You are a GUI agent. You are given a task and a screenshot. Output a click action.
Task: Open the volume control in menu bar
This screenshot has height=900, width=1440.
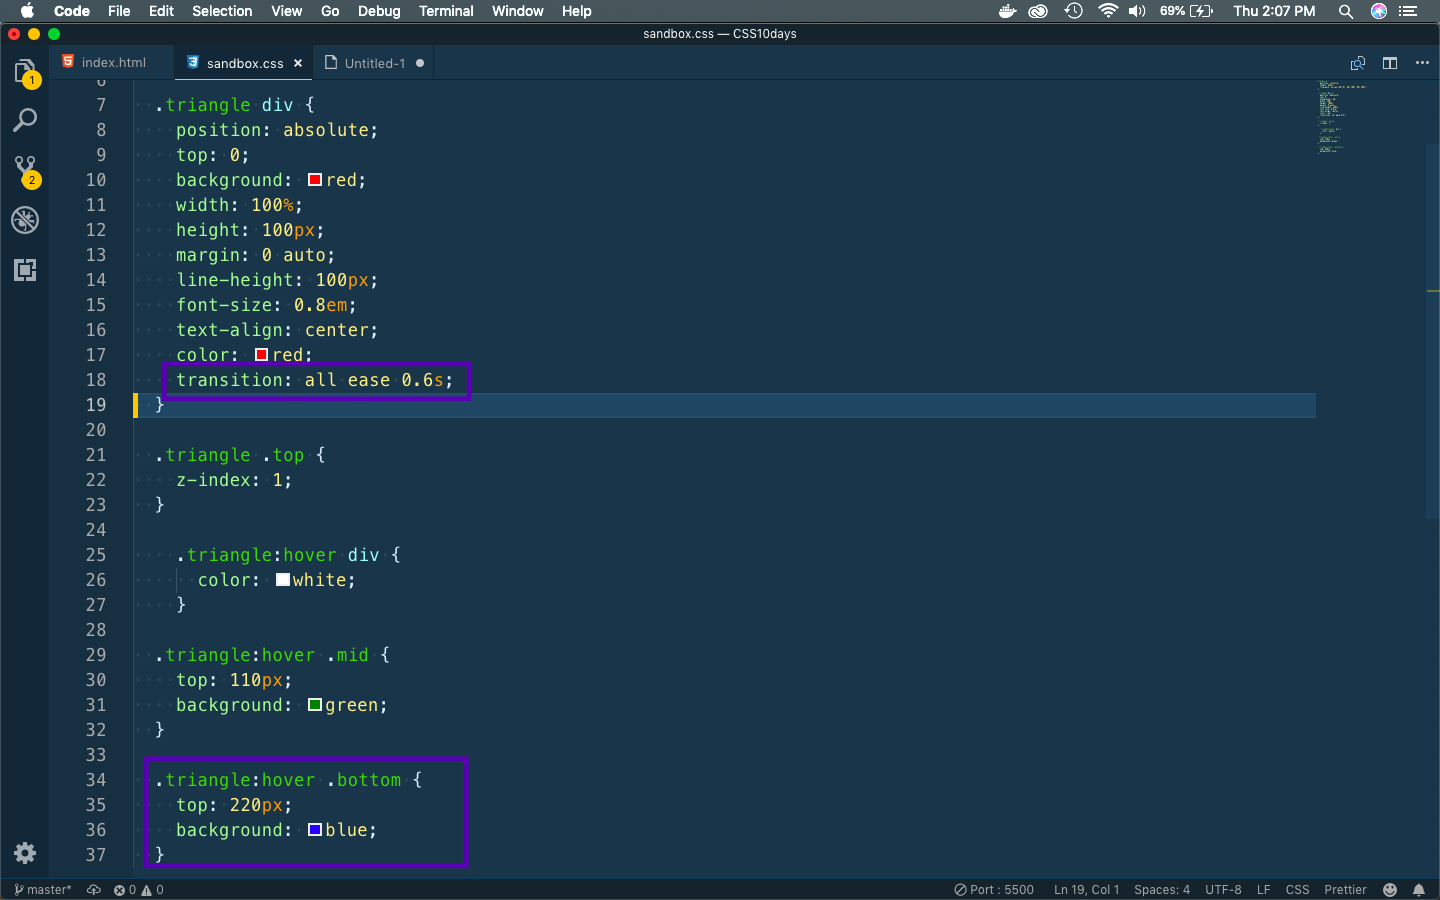(1137, 11)
